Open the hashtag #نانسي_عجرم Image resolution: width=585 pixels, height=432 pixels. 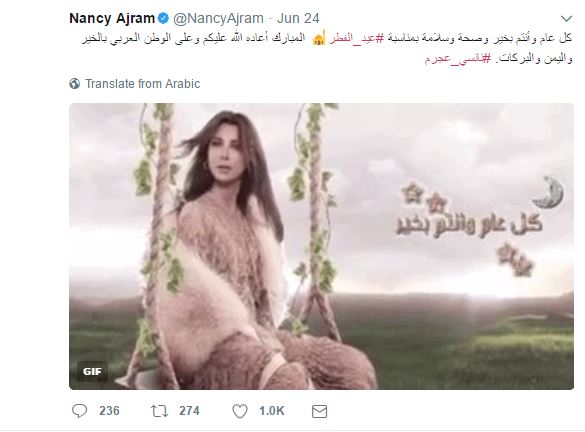[457, 59]
